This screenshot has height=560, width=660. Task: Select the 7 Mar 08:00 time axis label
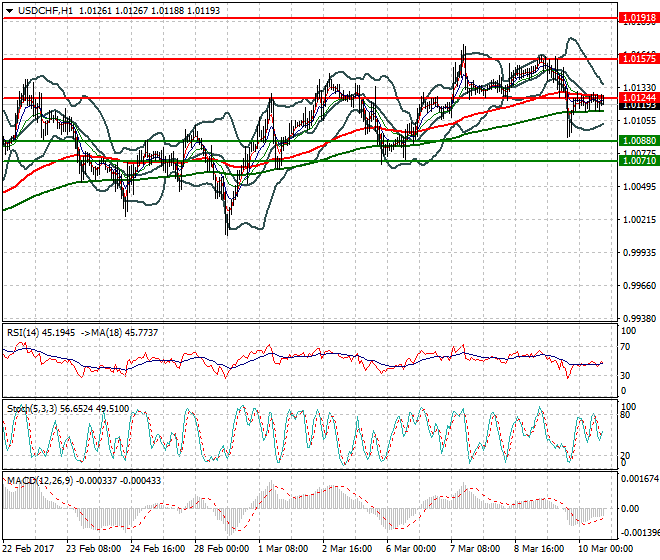(475, 549)
